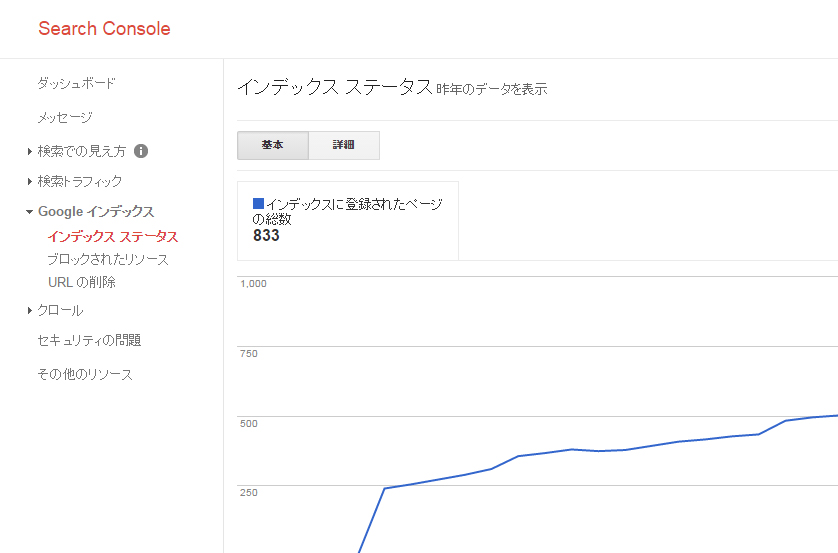Switch to the 詳細 tab
Viewport: 838px width, 553px height.
tap(344, 145)
